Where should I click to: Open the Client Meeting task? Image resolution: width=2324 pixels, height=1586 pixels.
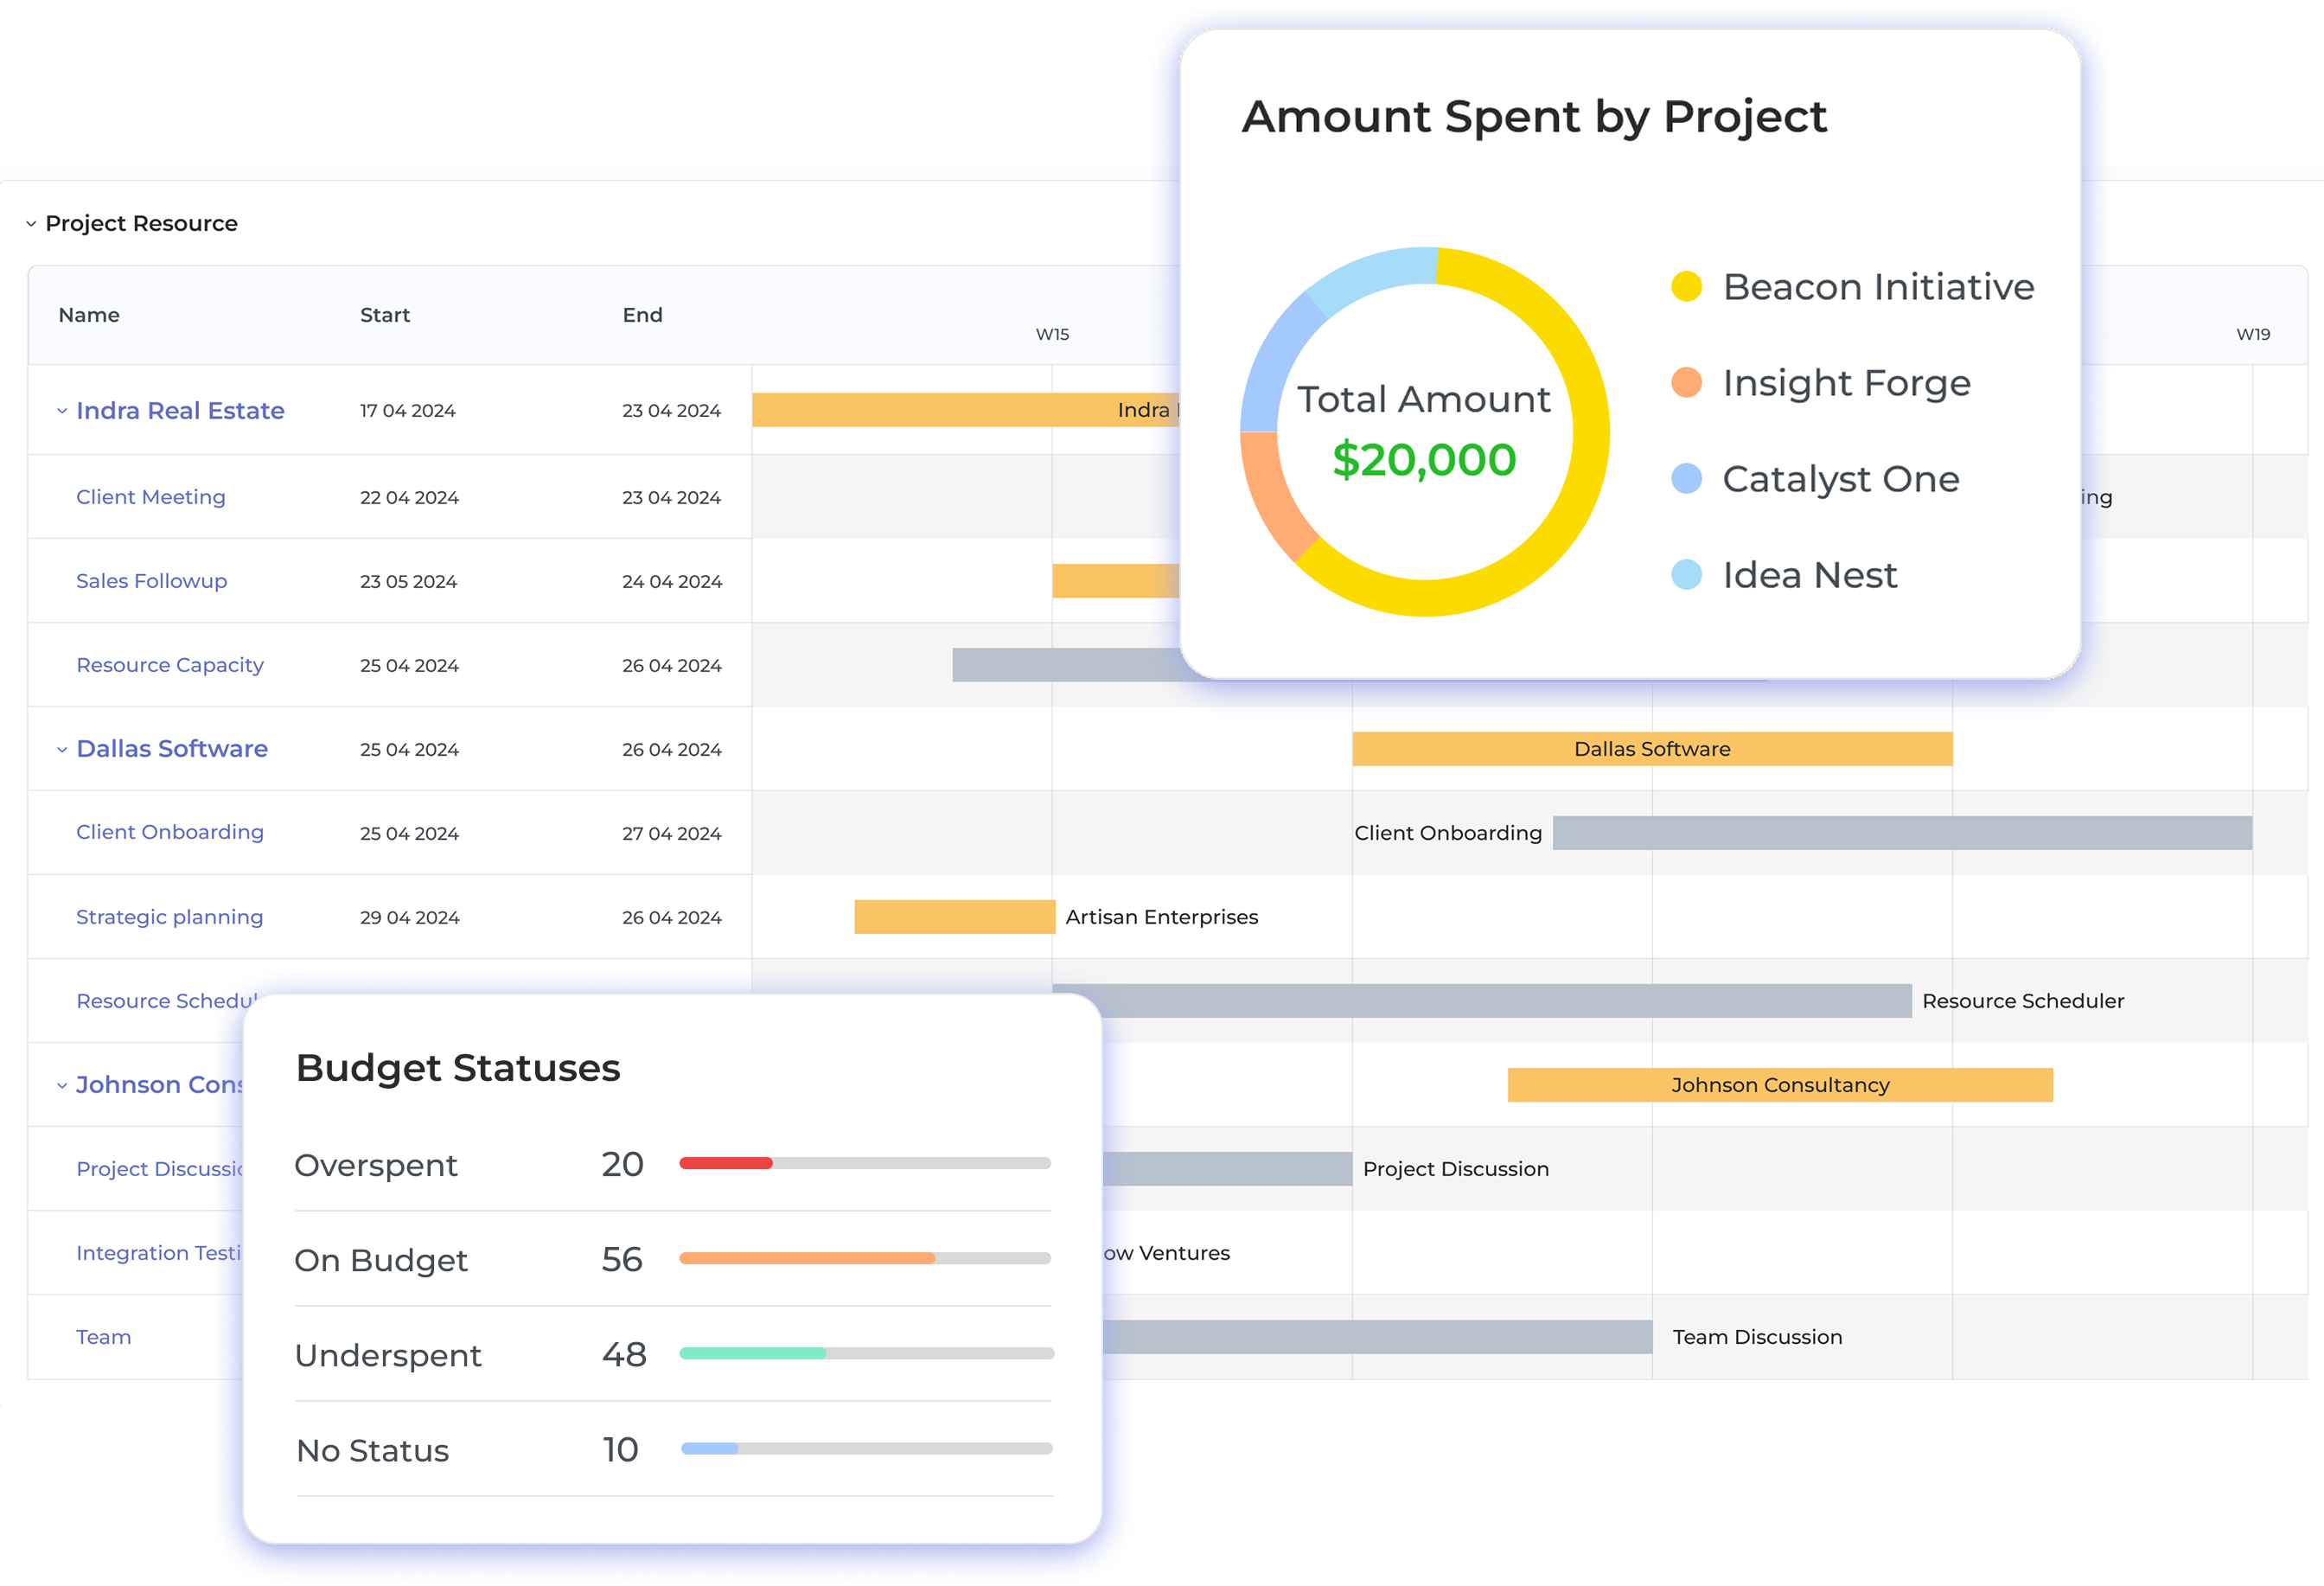(151, 497)
